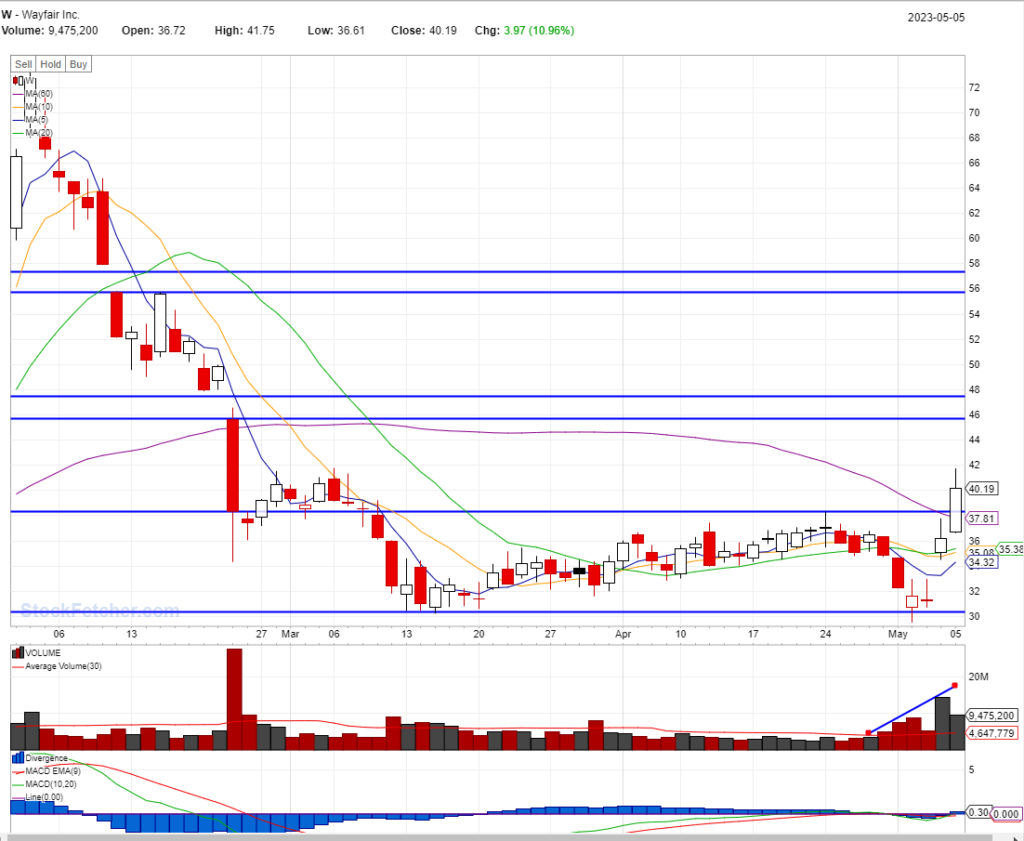Click the 4,647,779 average volume tag
The width and height of the screenshot is (1024, 841).
[992, 733]
